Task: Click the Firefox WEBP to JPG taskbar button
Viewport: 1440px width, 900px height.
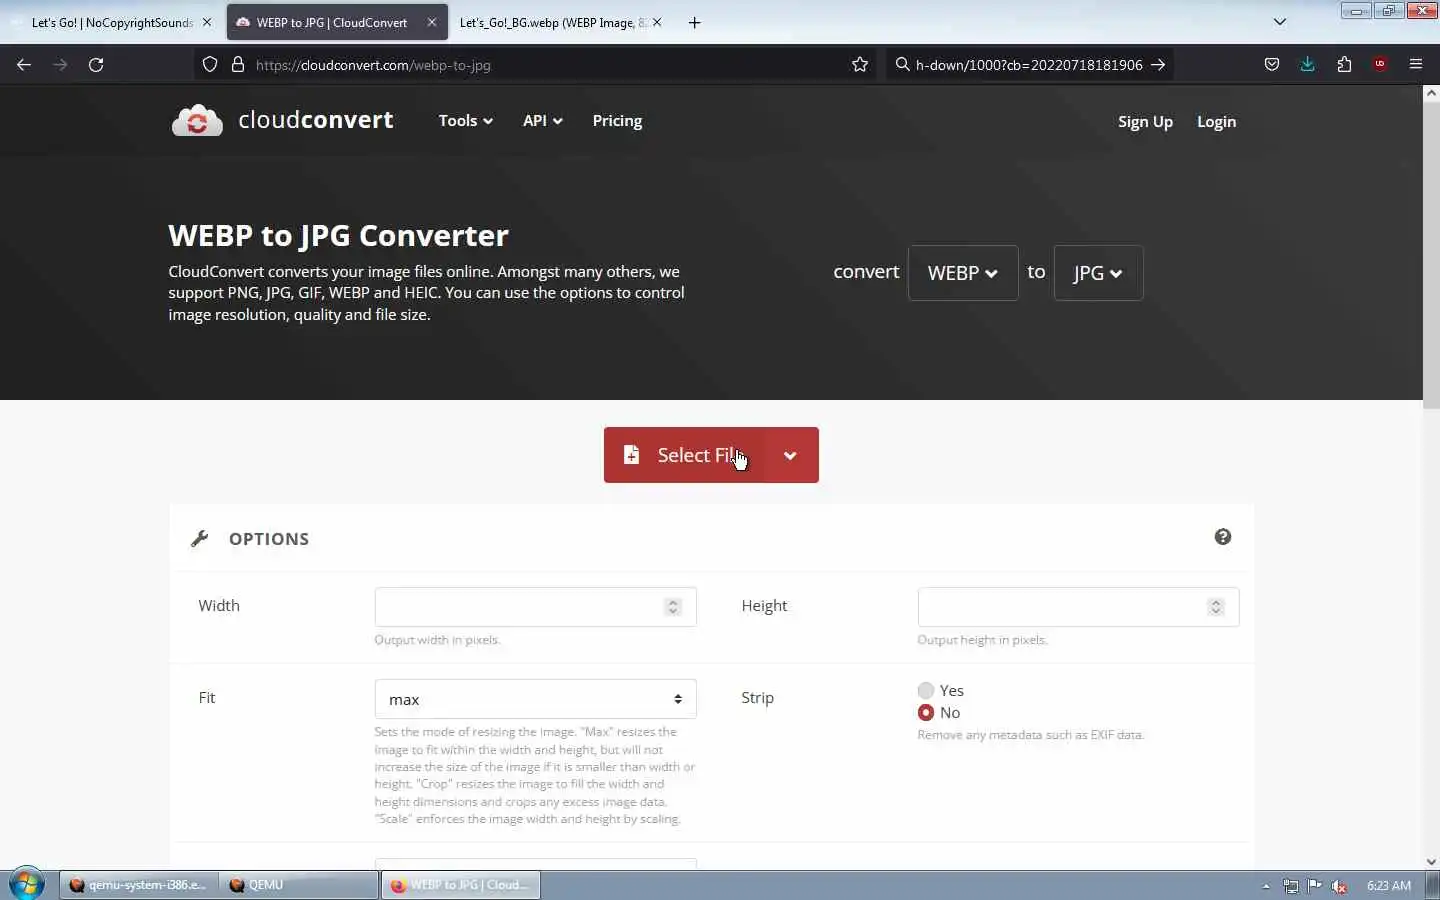Action: [460, 885]
